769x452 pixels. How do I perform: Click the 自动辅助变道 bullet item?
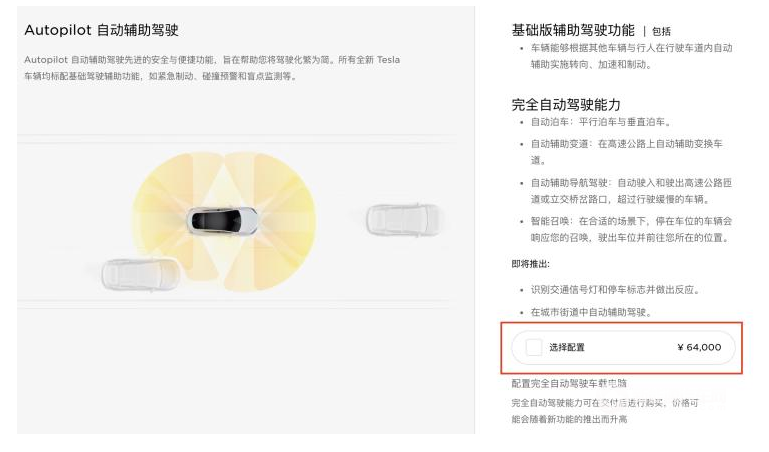pyautogui.click(x=627, y=152)
